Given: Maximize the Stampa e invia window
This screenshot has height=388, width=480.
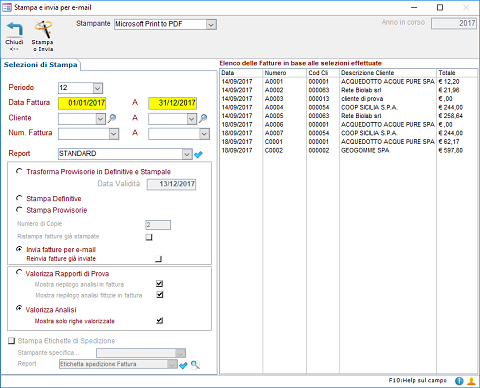Looking at the screenshot, I should (x=440, y=7).
